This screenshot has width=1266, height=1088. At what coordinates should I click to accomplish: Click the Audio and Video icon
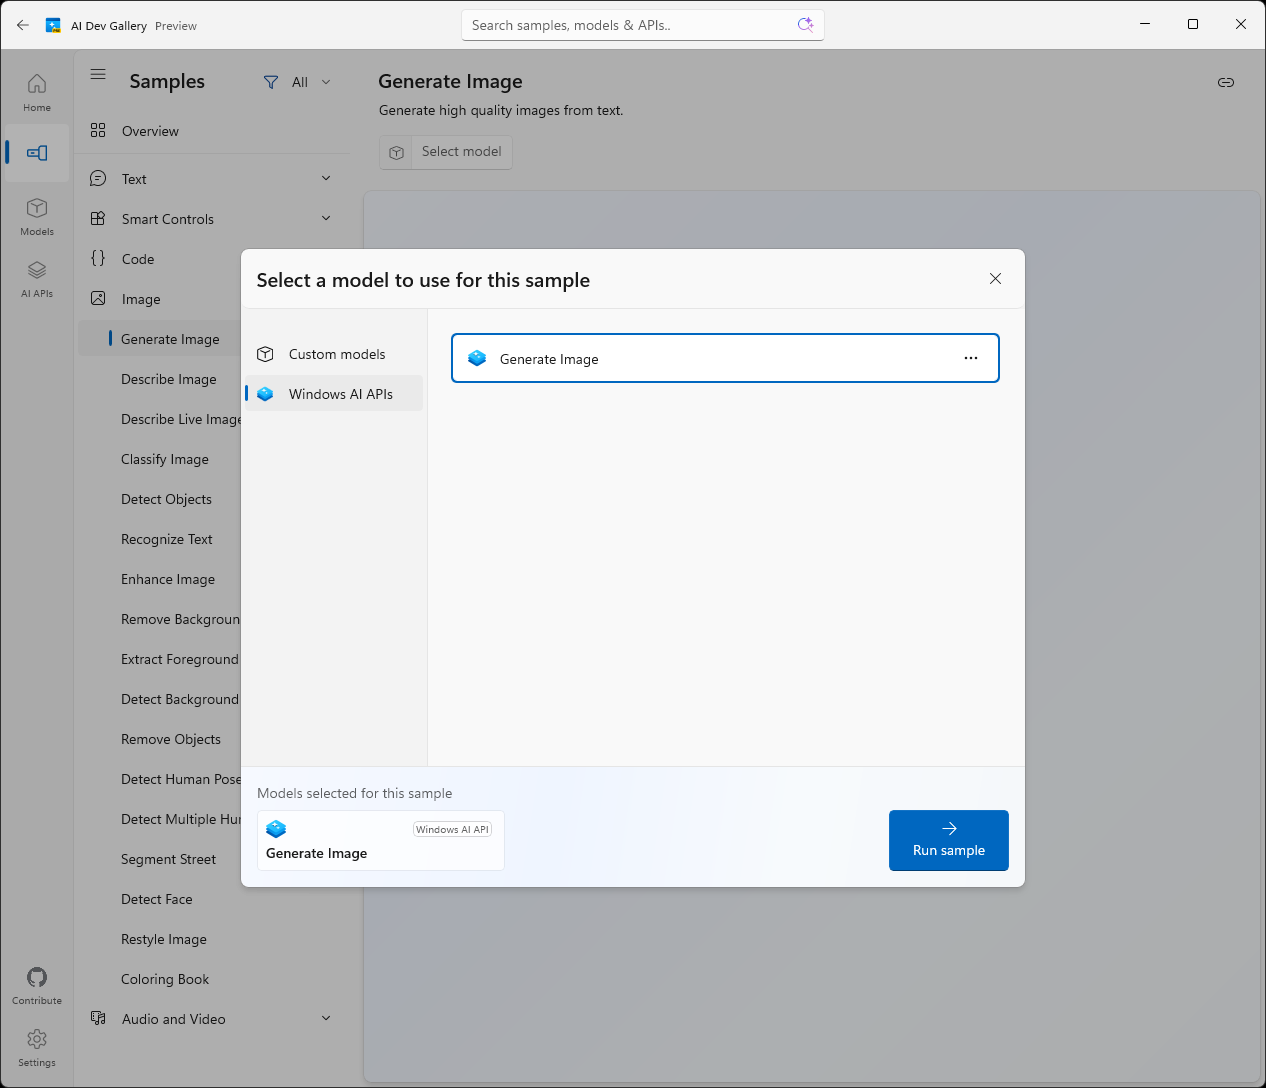98,1018
